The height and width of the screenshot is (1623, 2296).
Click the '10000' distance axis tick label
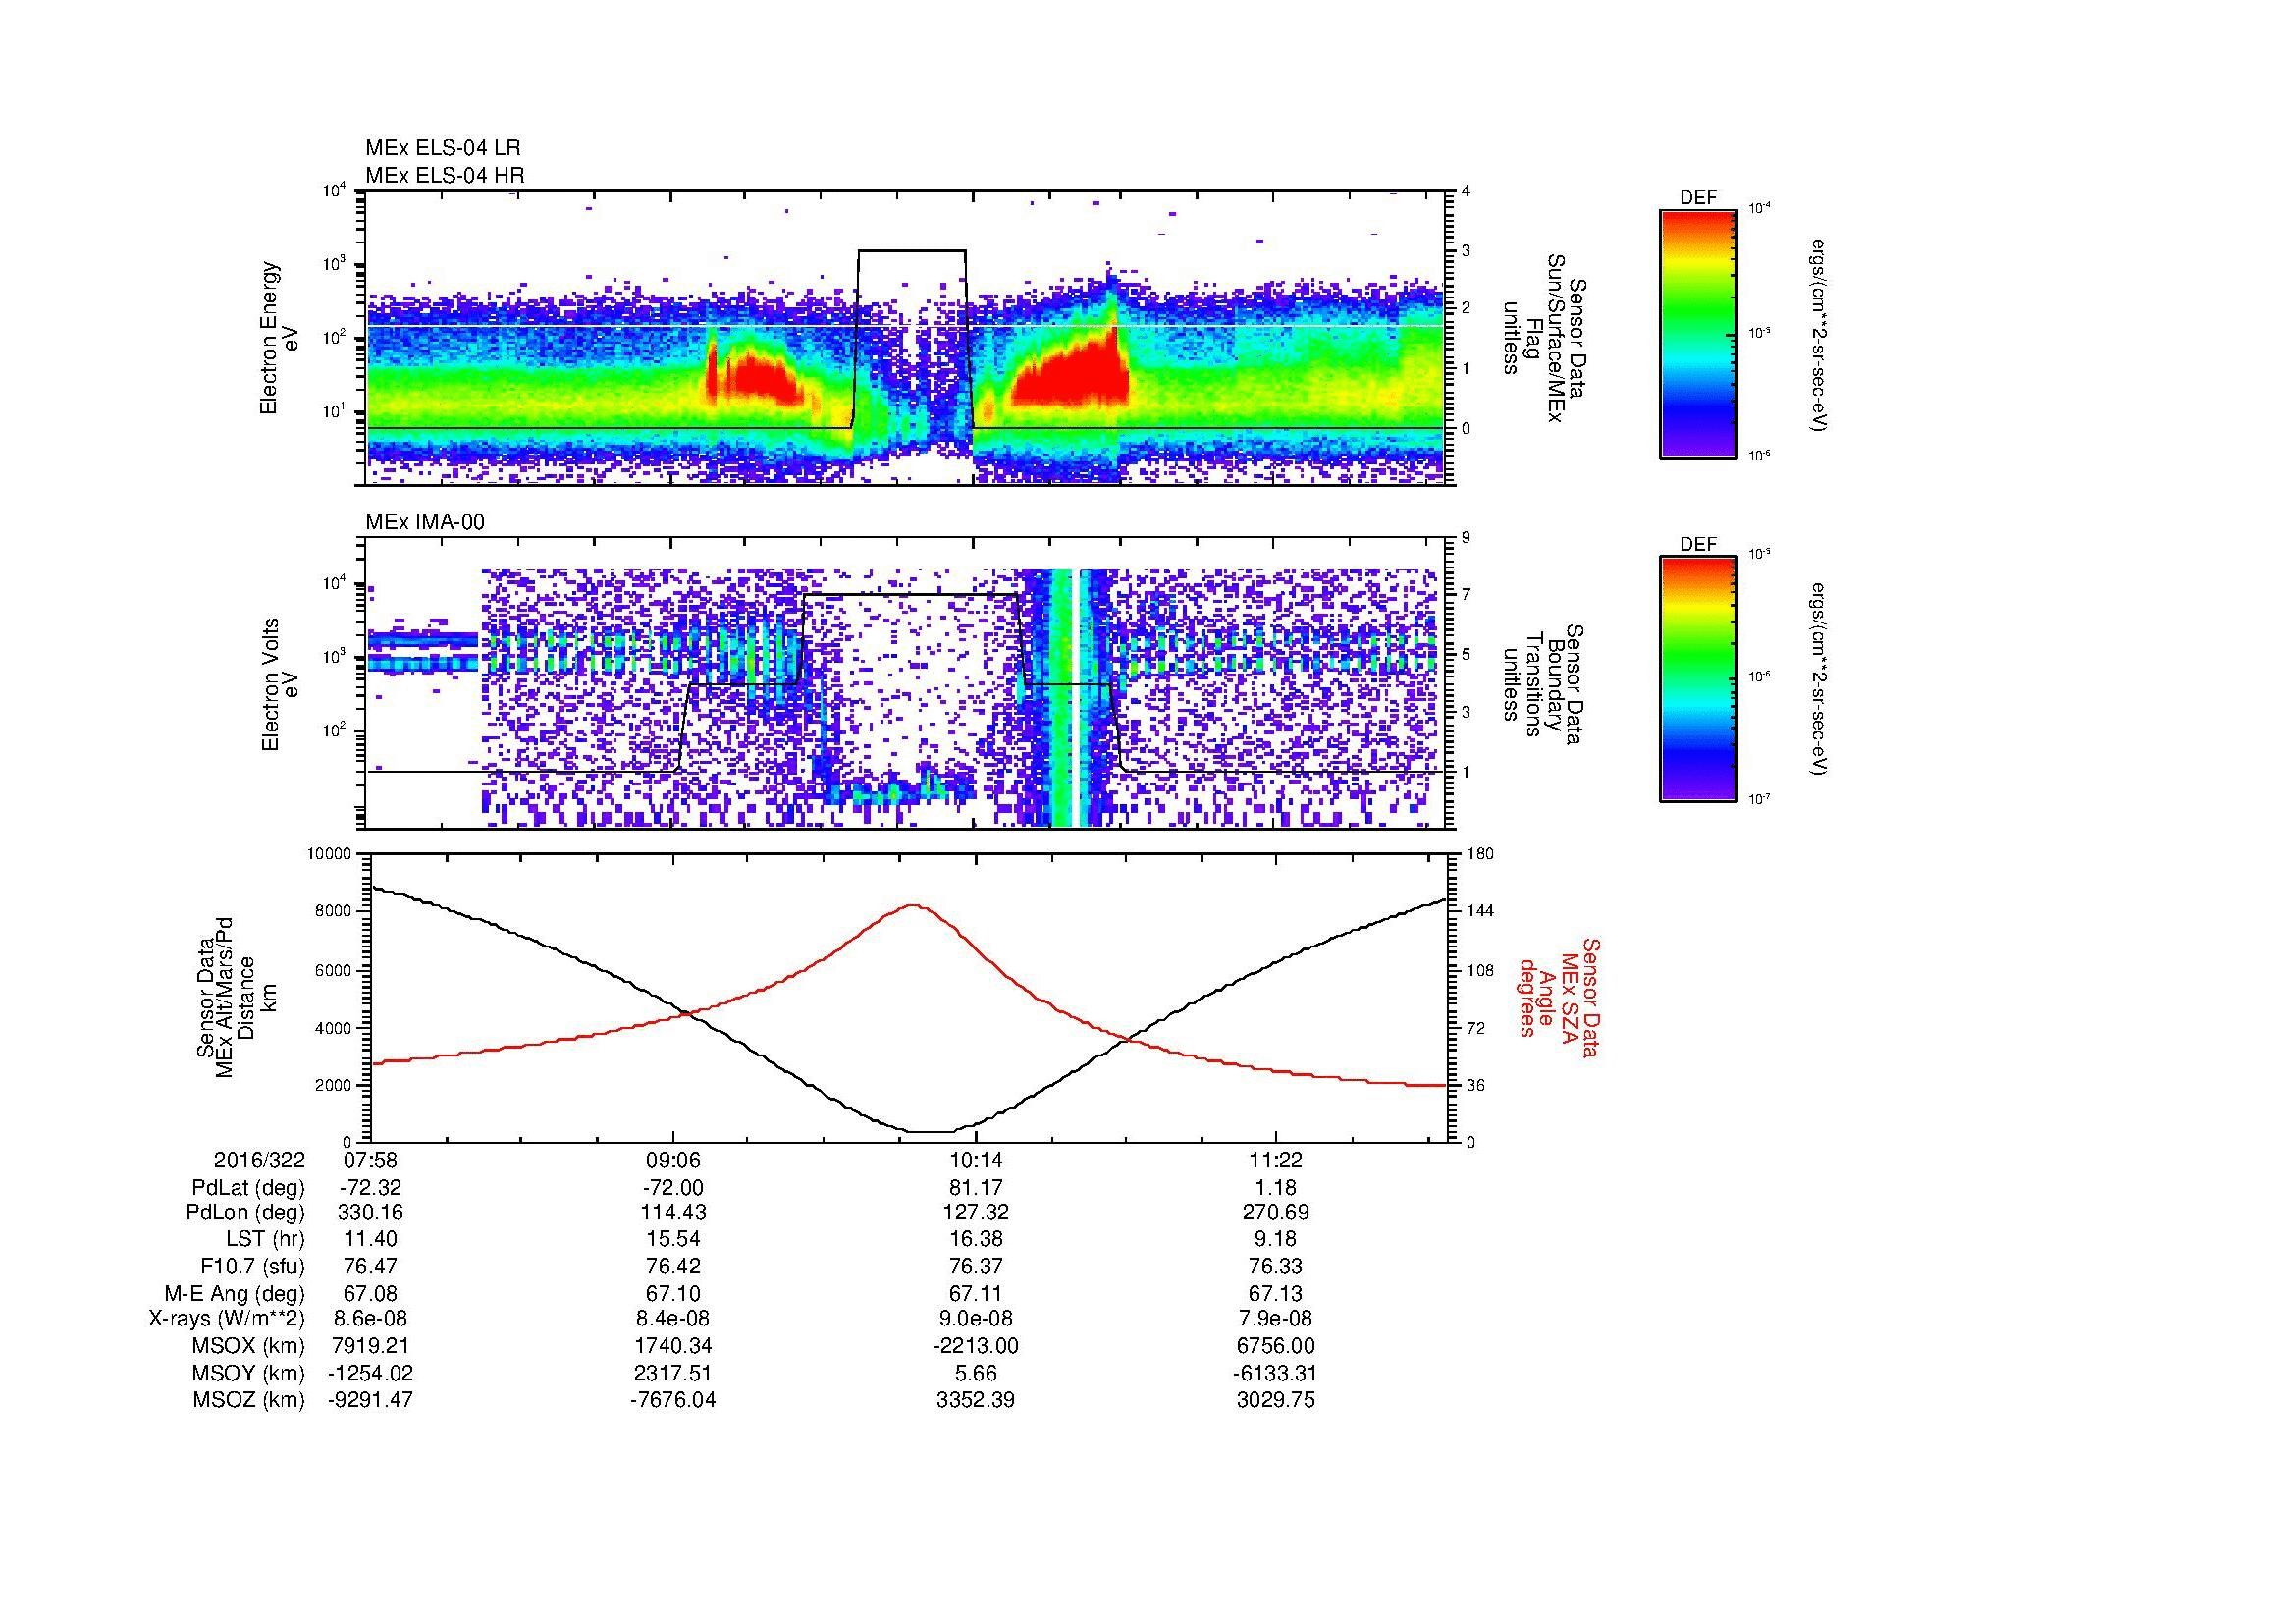point(329,854)
